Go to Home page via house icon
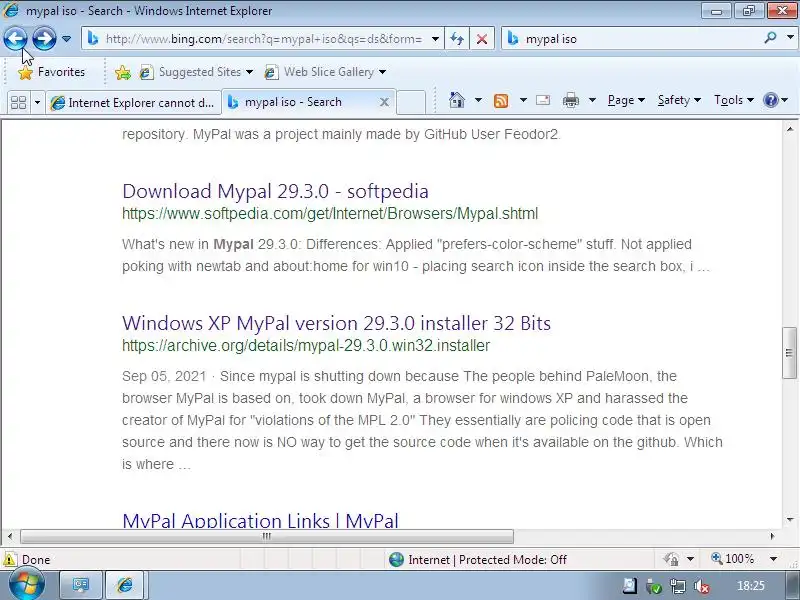This screenshot has height=600, width=800. pyautogui.click(x=457, y=100)
